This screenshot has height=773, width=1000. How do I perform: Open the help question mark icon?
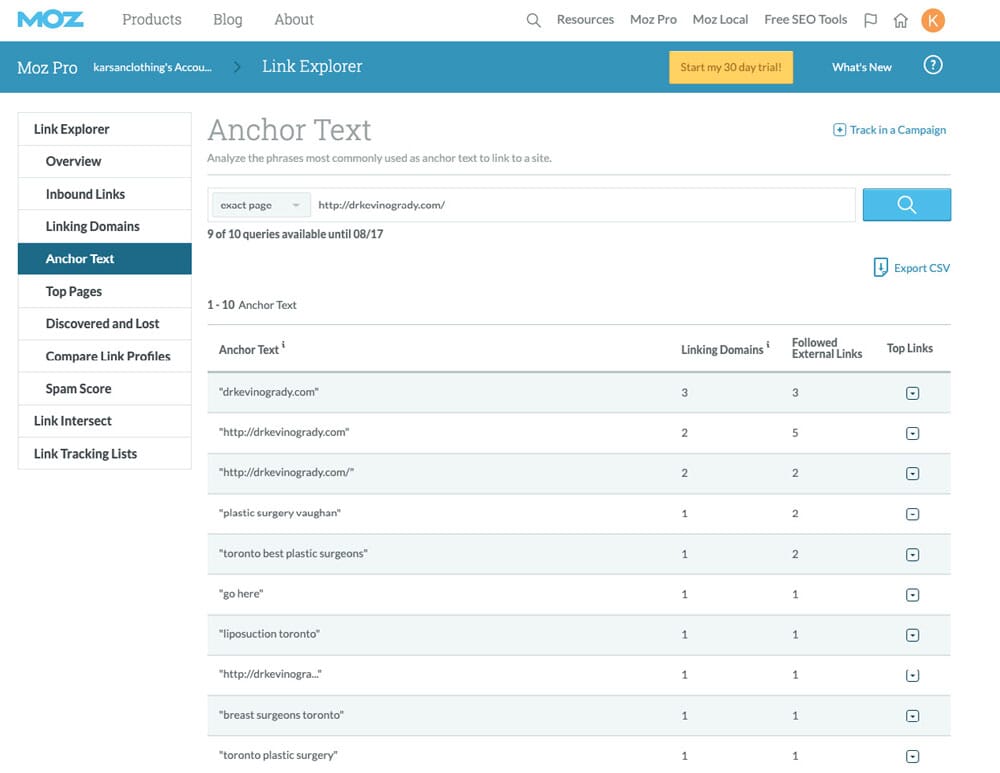[932, 65]
